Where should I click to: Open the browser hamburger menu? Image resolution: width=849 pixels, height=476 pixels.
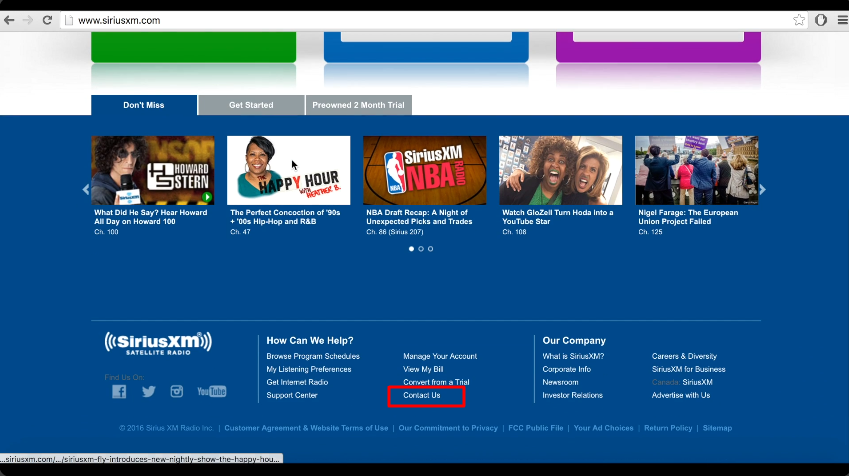coord(843,20)
